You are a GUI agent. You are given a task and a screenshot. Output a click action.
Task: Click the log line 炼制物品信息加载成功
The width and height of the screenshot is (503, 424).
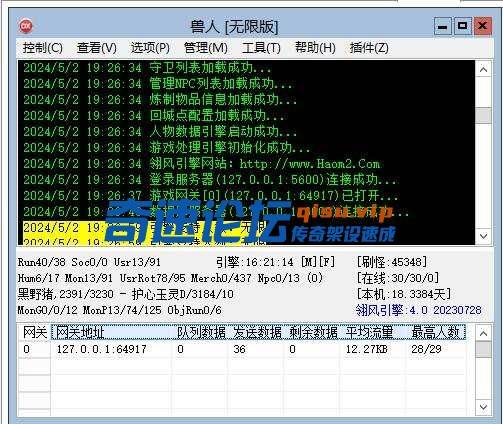(160, 100)
